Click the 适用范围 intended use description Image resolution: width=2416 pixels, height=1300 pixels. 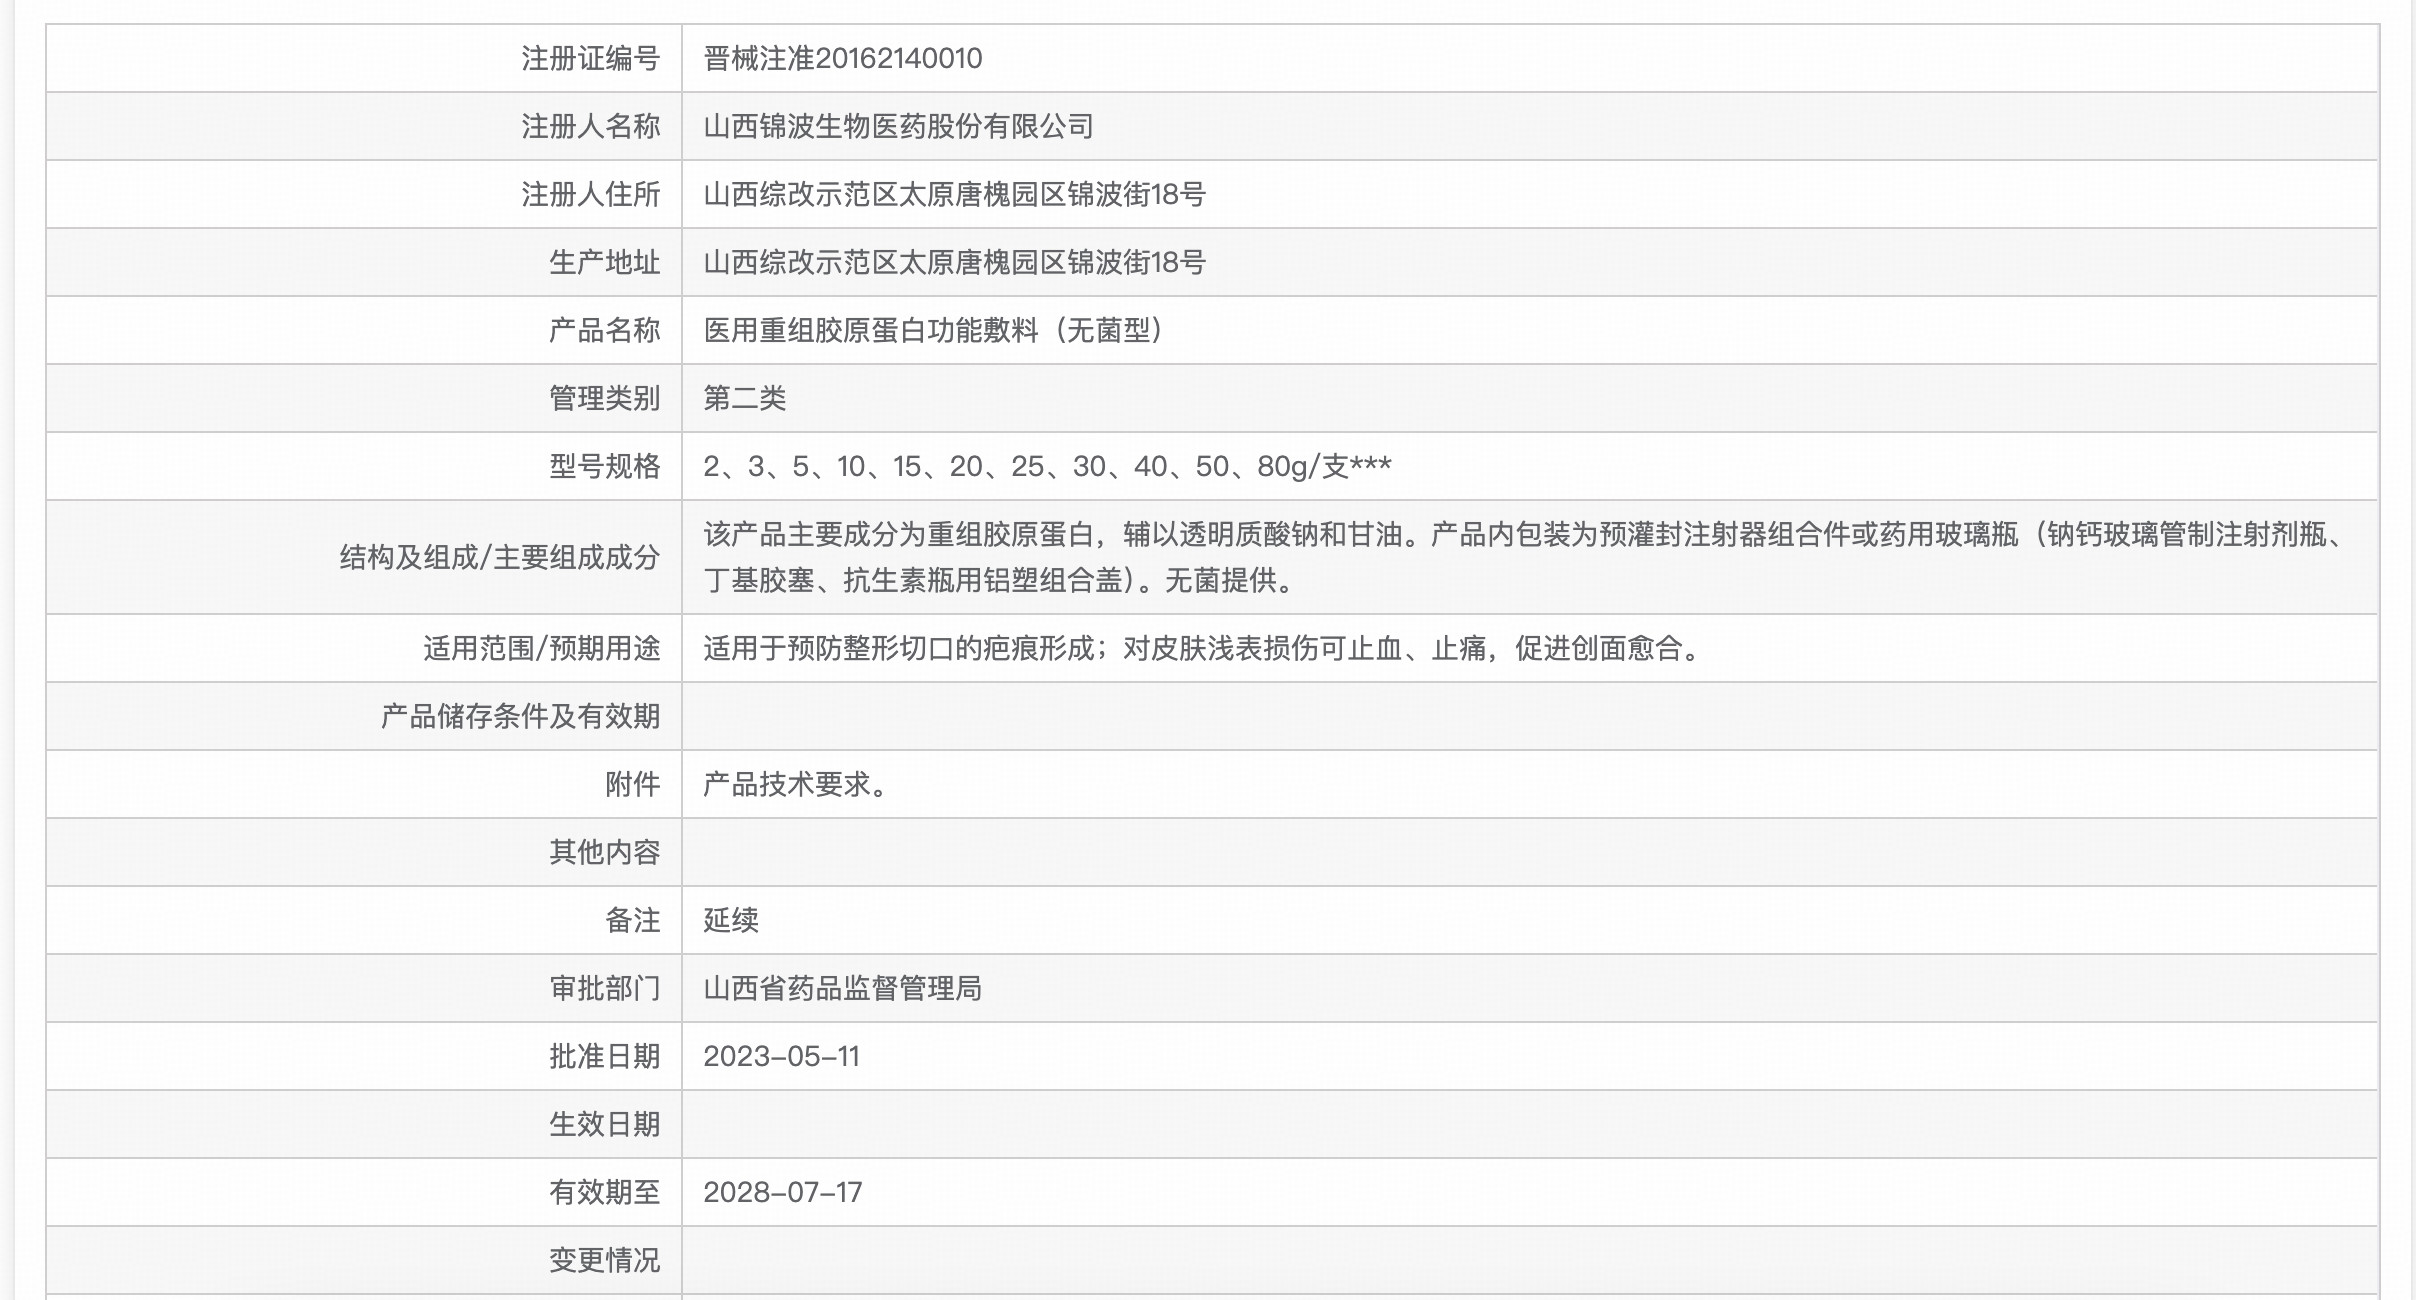pos(1200,649)
